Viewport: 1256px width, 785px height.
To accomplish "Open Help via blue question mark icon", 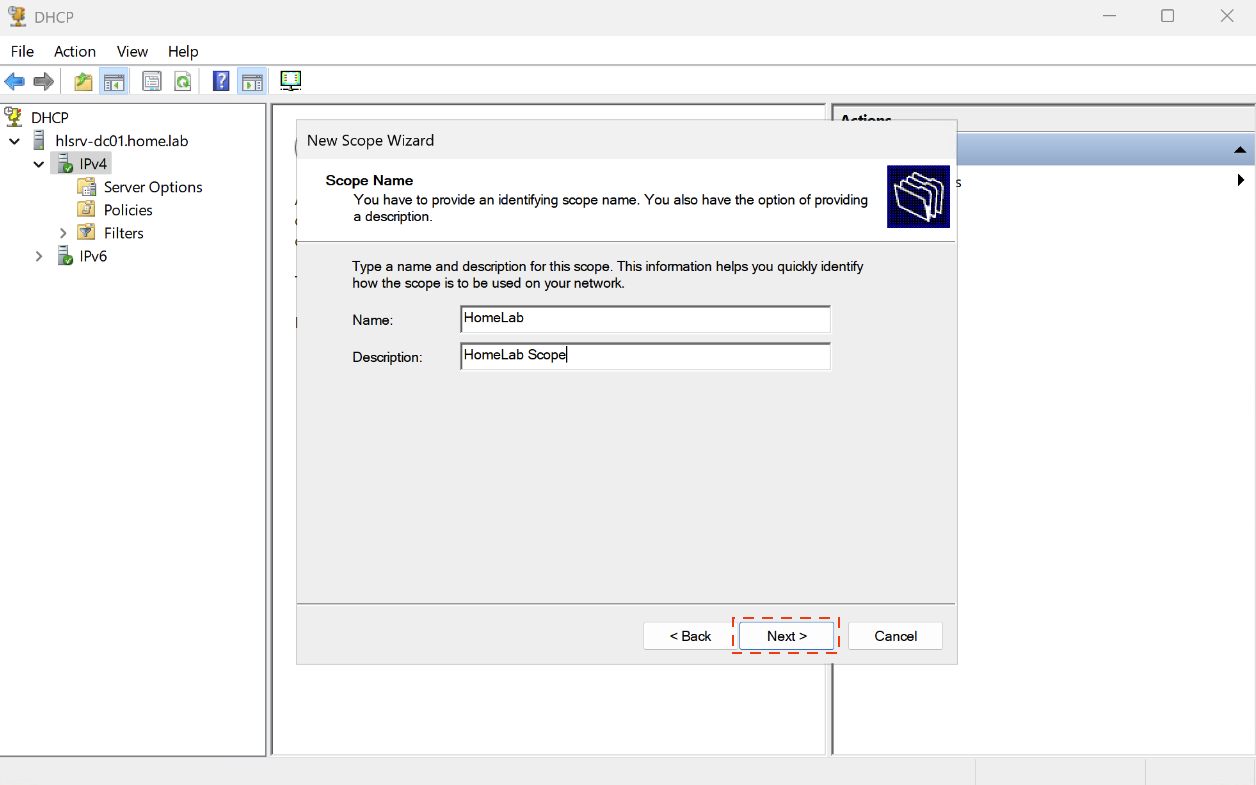I will pyautogui.click(x=221, y=82).
